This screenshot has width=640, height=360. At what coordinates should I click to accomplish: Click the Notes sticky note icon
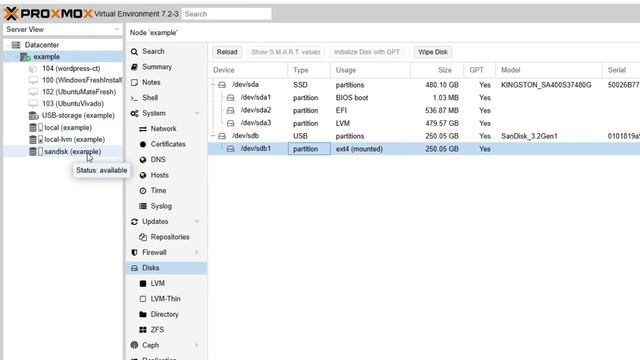click(x=134, y=82)
